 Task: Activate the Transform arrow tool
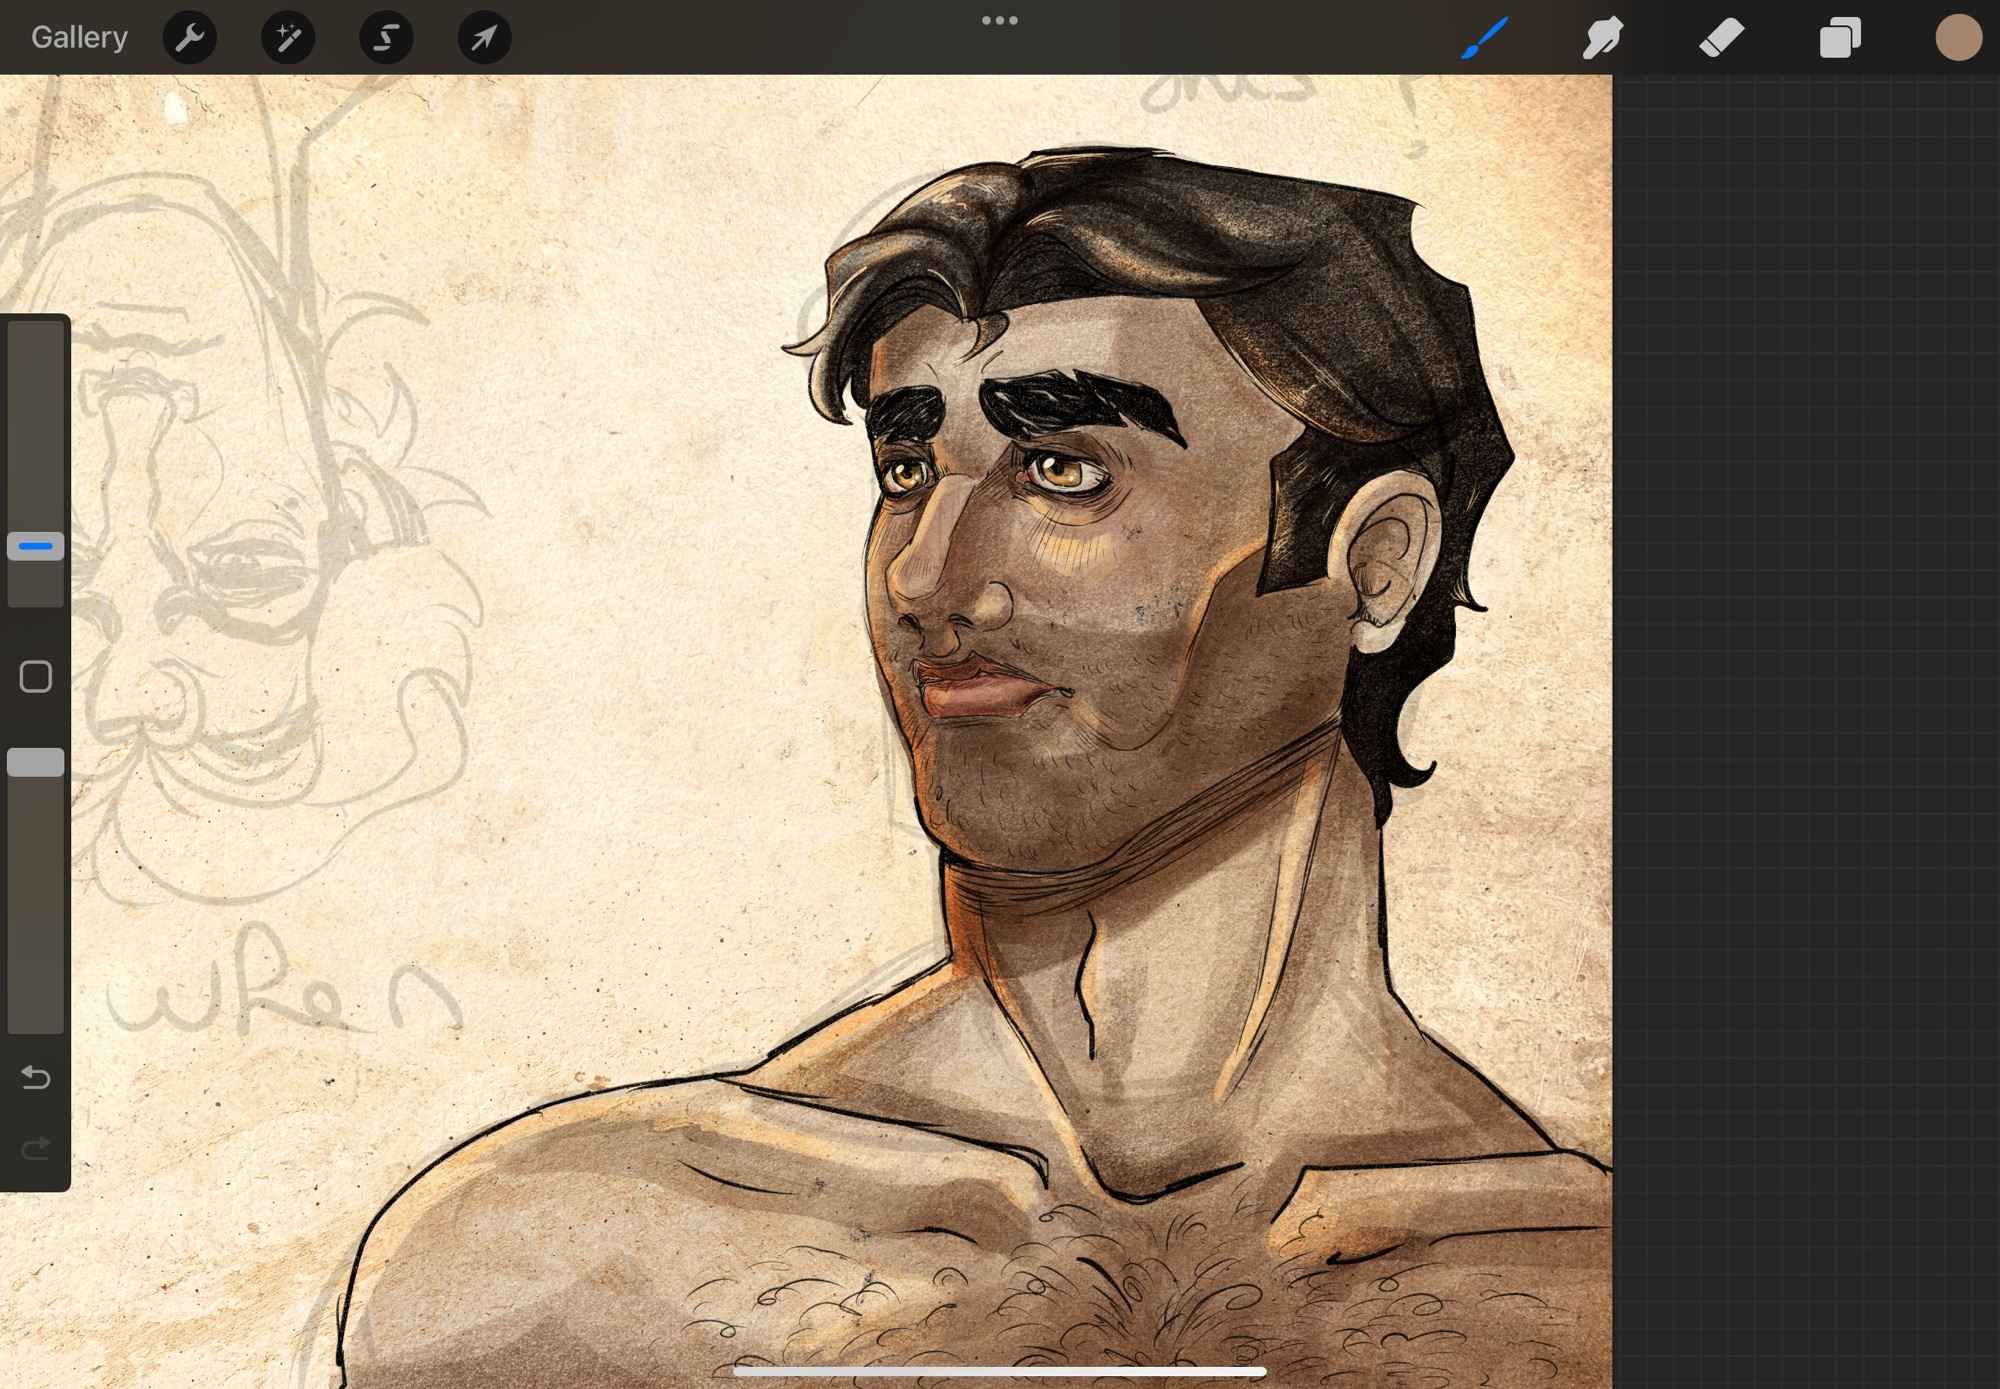tap(484, 37)
